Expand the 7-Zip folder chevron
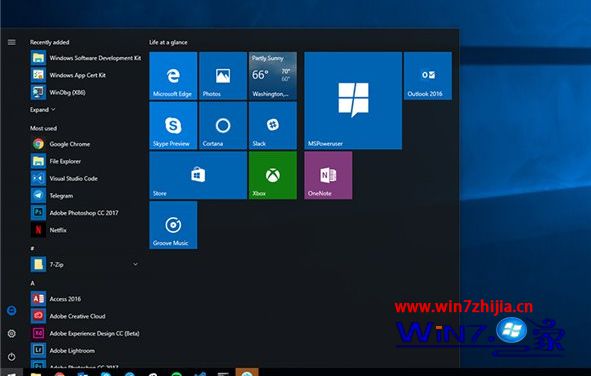Screen dimensions: 591x376 coord(135,264)
